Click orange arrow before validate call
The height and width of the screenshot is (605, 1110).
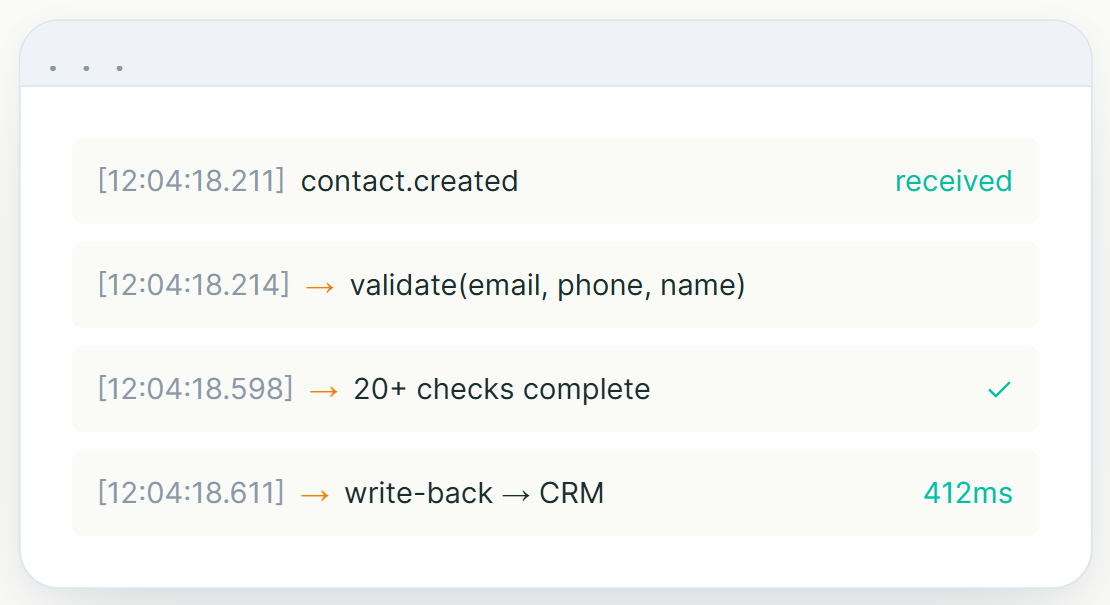pyautogui.click(x=320, y=287)
